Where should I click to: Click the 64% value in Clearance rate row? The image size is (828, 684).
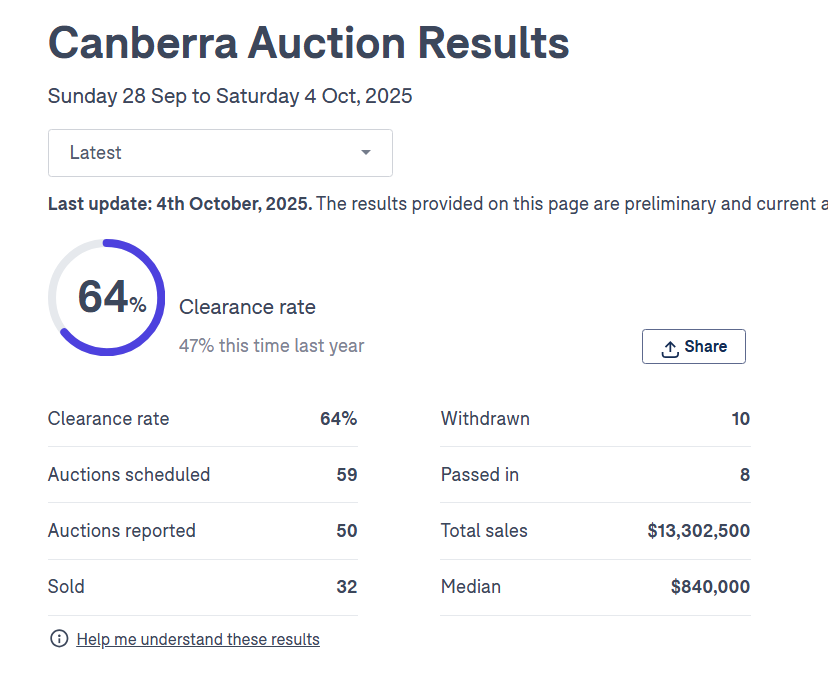tap(338, 419)
